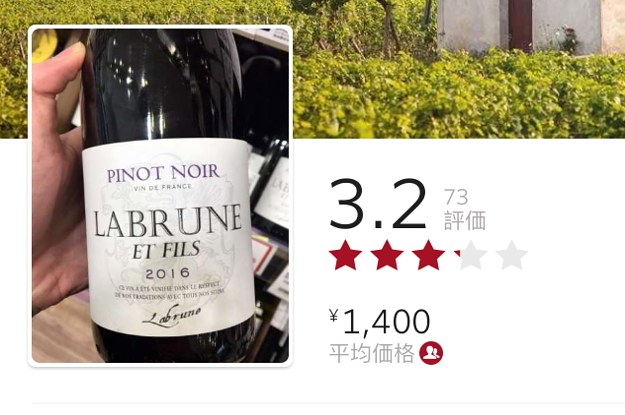Select the first red rating star
The image size is (625, 415).
(x=345, y=255)
